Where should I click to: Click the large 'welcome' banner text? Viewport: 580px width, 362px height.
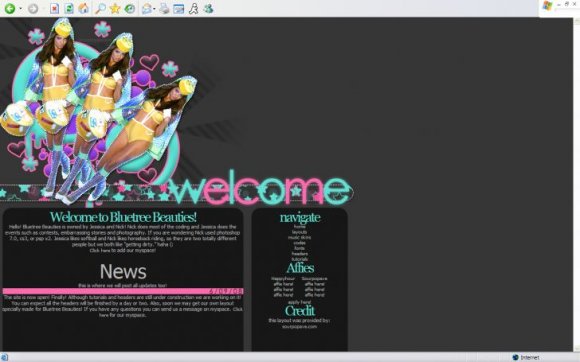pyautogui.click(x=260, y=187)
